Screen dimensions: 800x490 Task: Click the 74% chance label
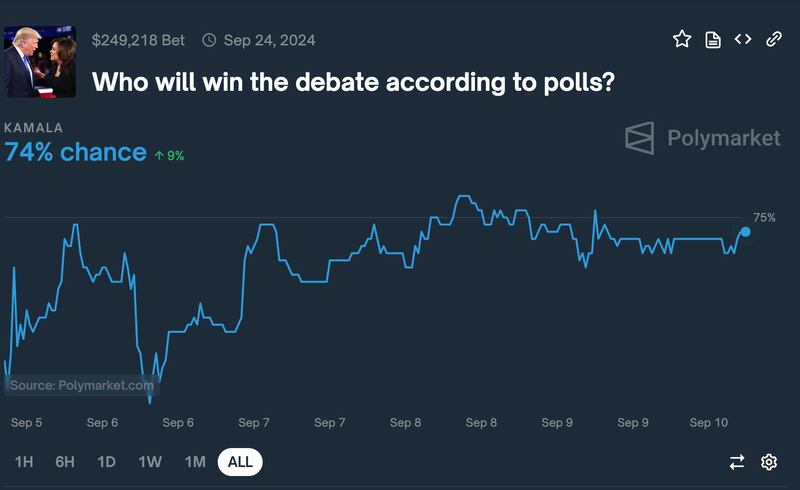click(x=75, y=152)
